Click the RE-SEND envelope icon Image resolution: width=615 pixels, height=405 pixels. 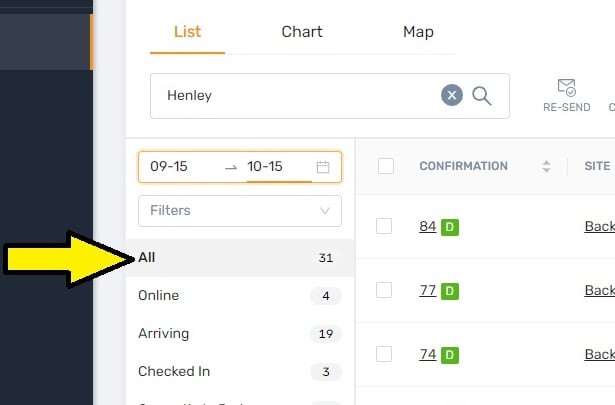(566, 87)
